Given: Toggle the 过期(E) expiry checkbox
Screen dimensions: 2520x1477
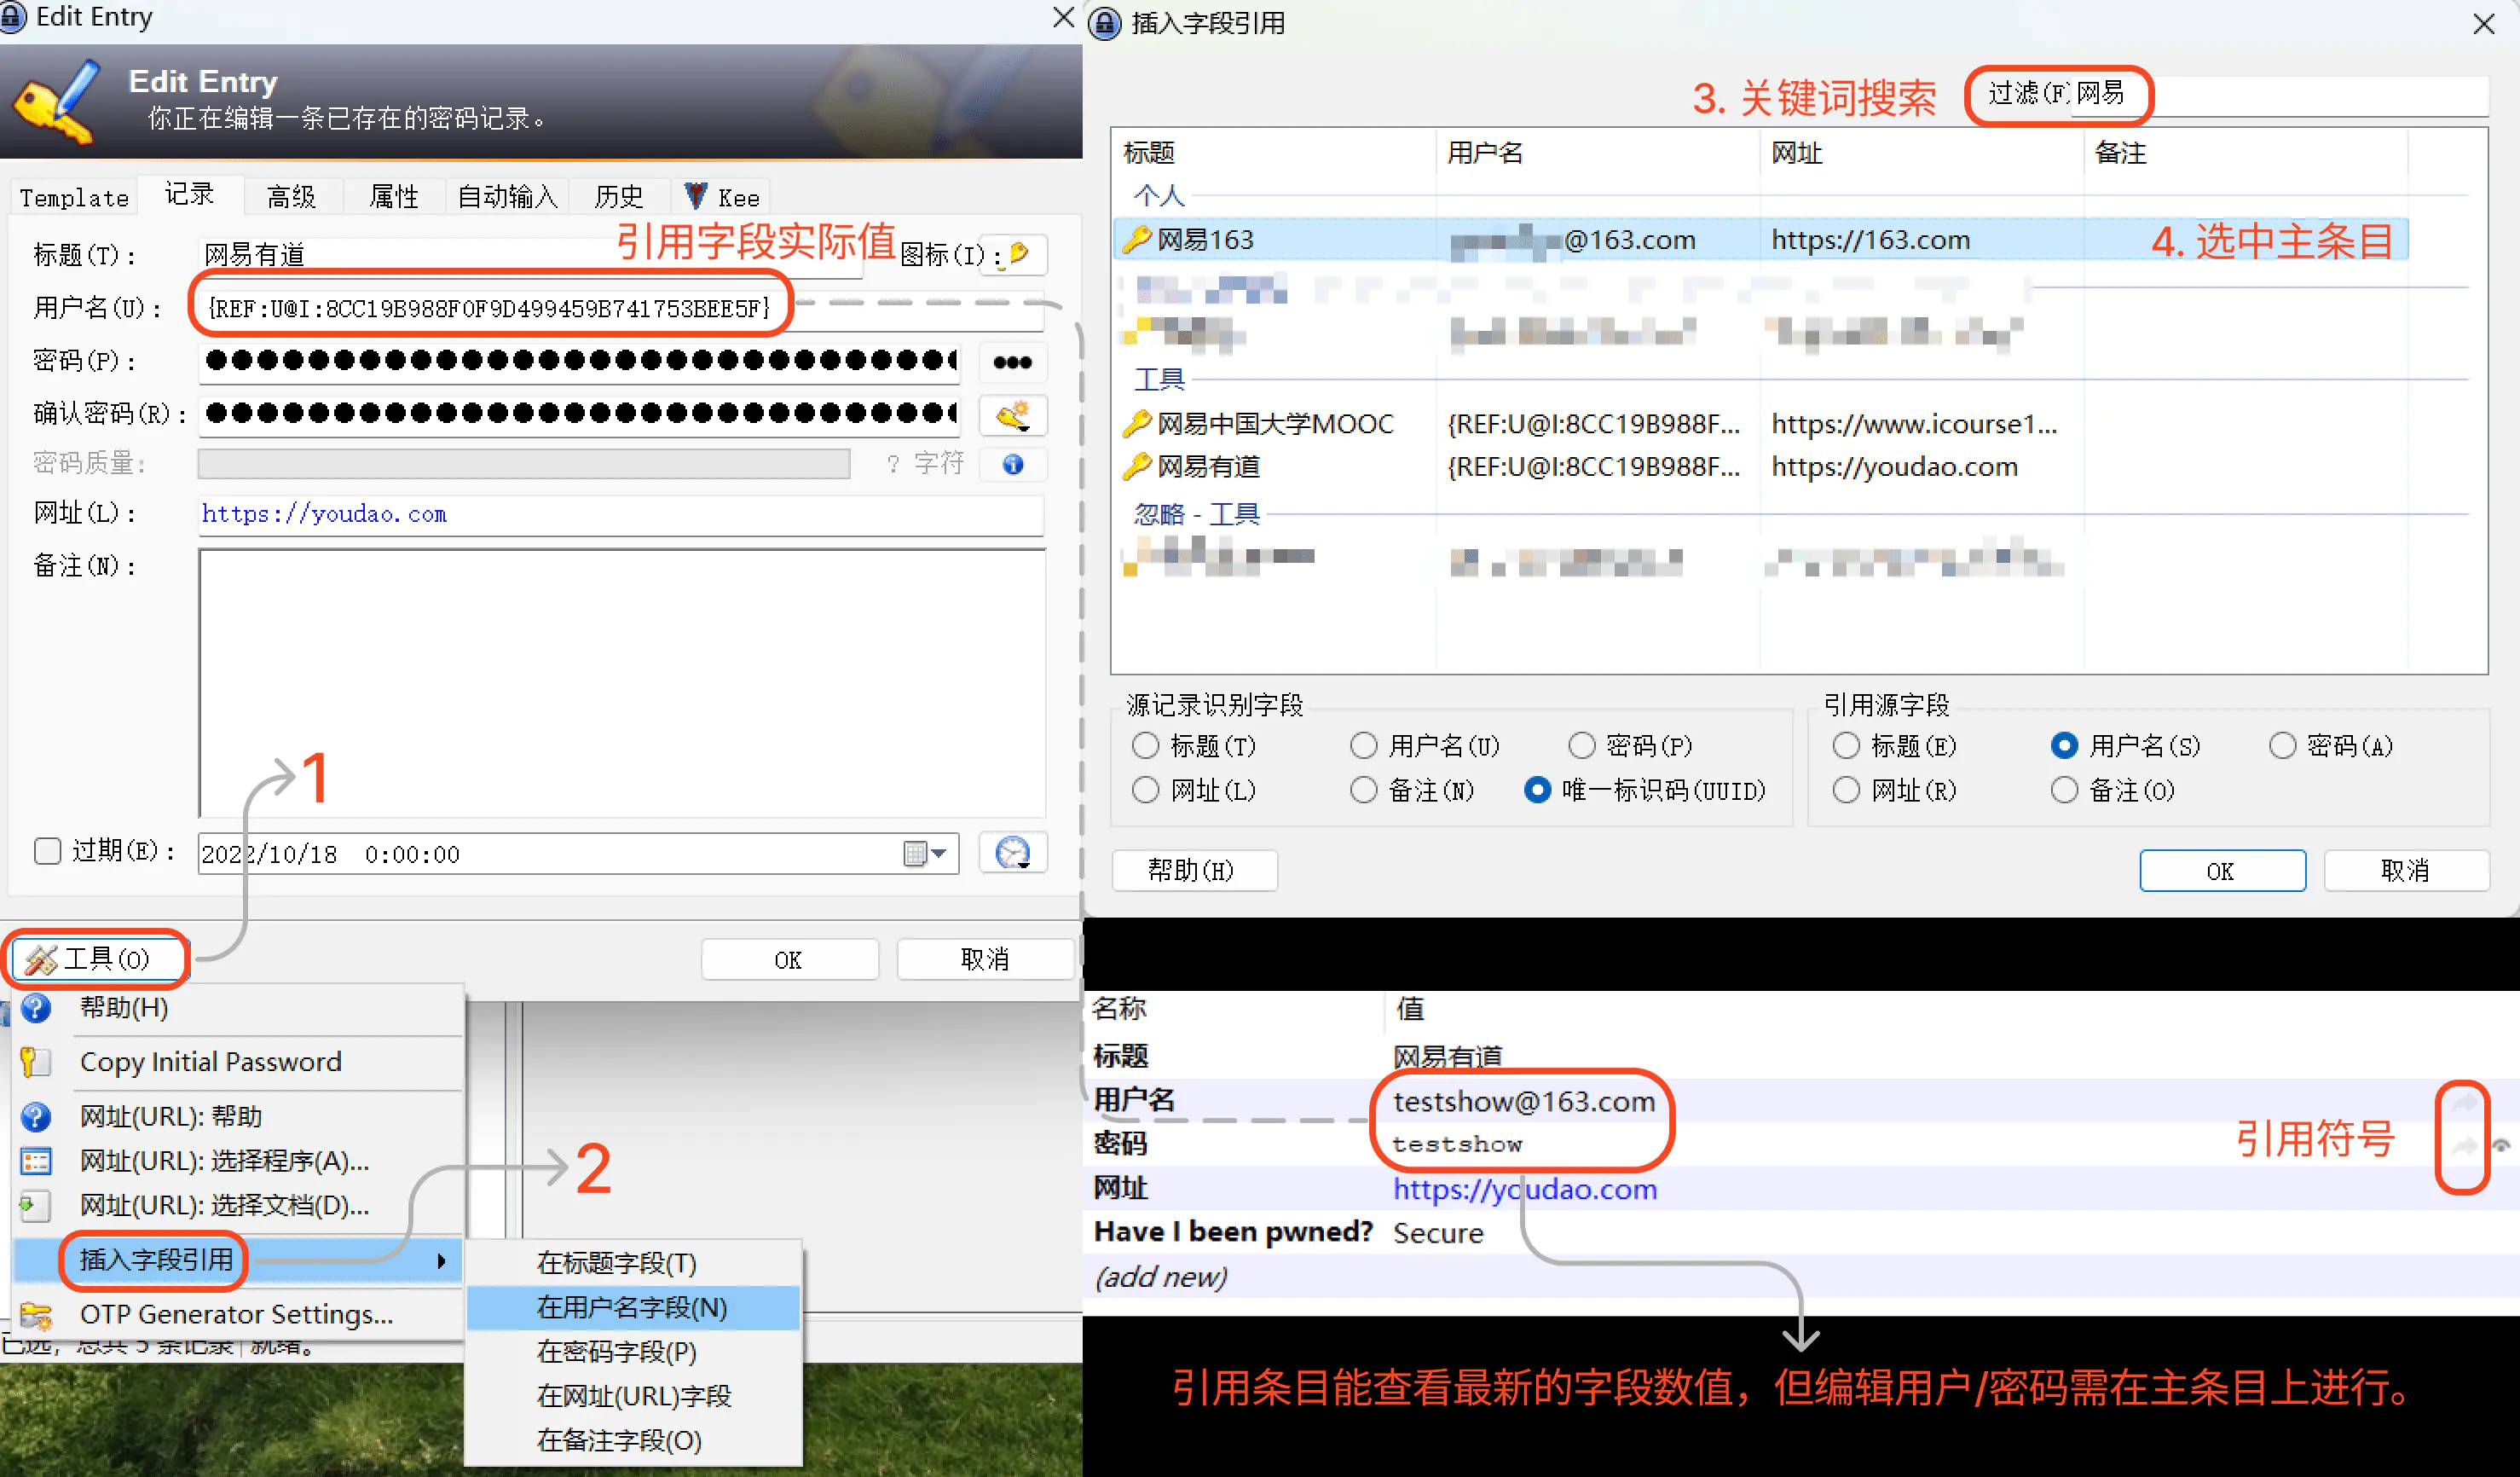Looking at the screenshot, I should tap(47, 851).
